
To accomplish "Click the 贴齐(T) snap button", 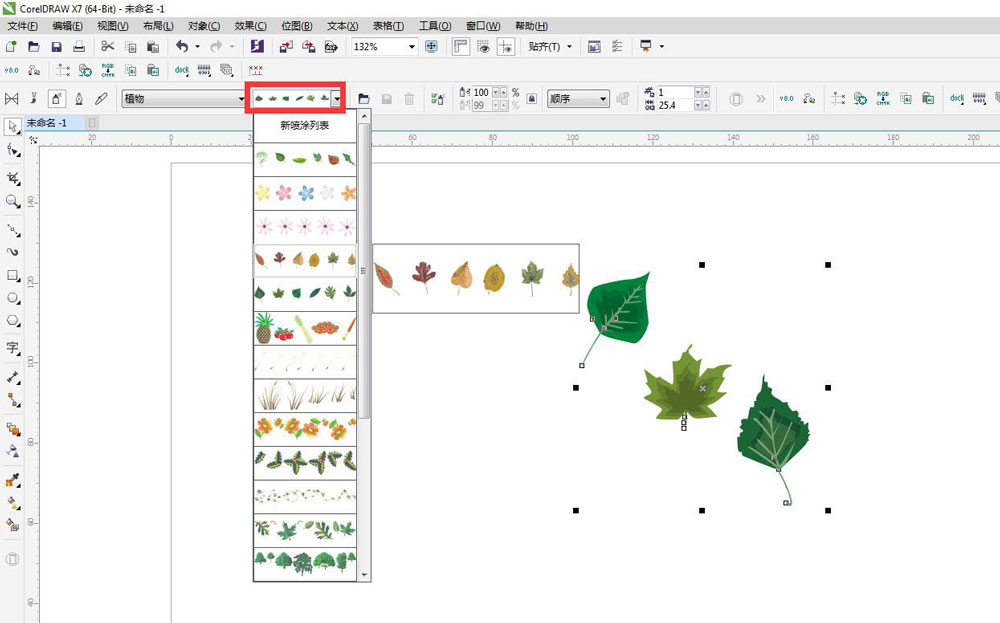I will (551, 46).
